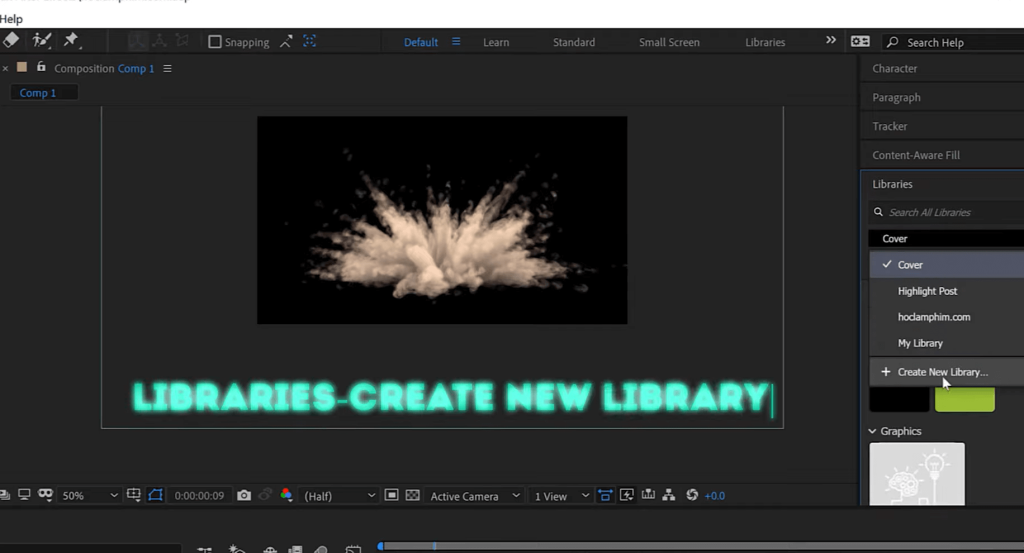Switch to the Small Screen workspace

(x=669, y=42)
